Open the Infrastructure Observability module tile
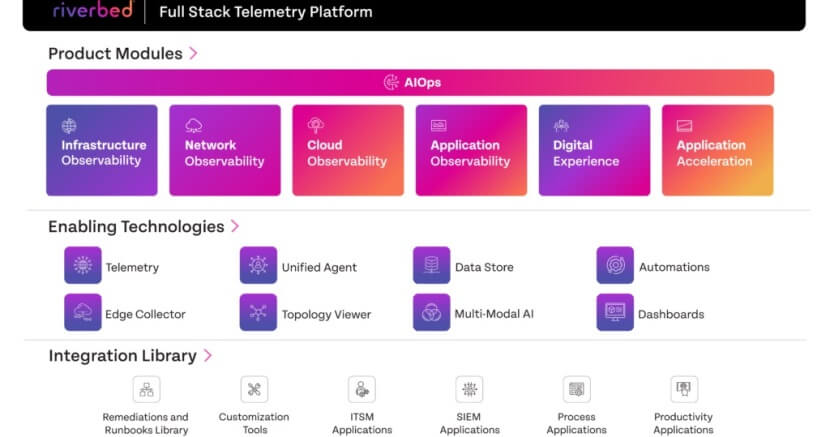830x437 pixels. 102,150
